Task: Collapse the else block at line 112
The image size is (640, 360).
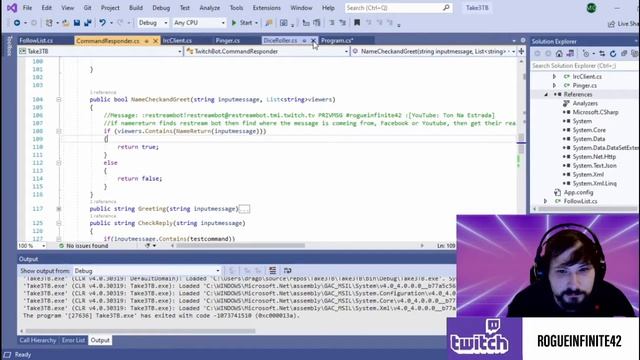Action: pyautogui.click(x=58, y=163)
